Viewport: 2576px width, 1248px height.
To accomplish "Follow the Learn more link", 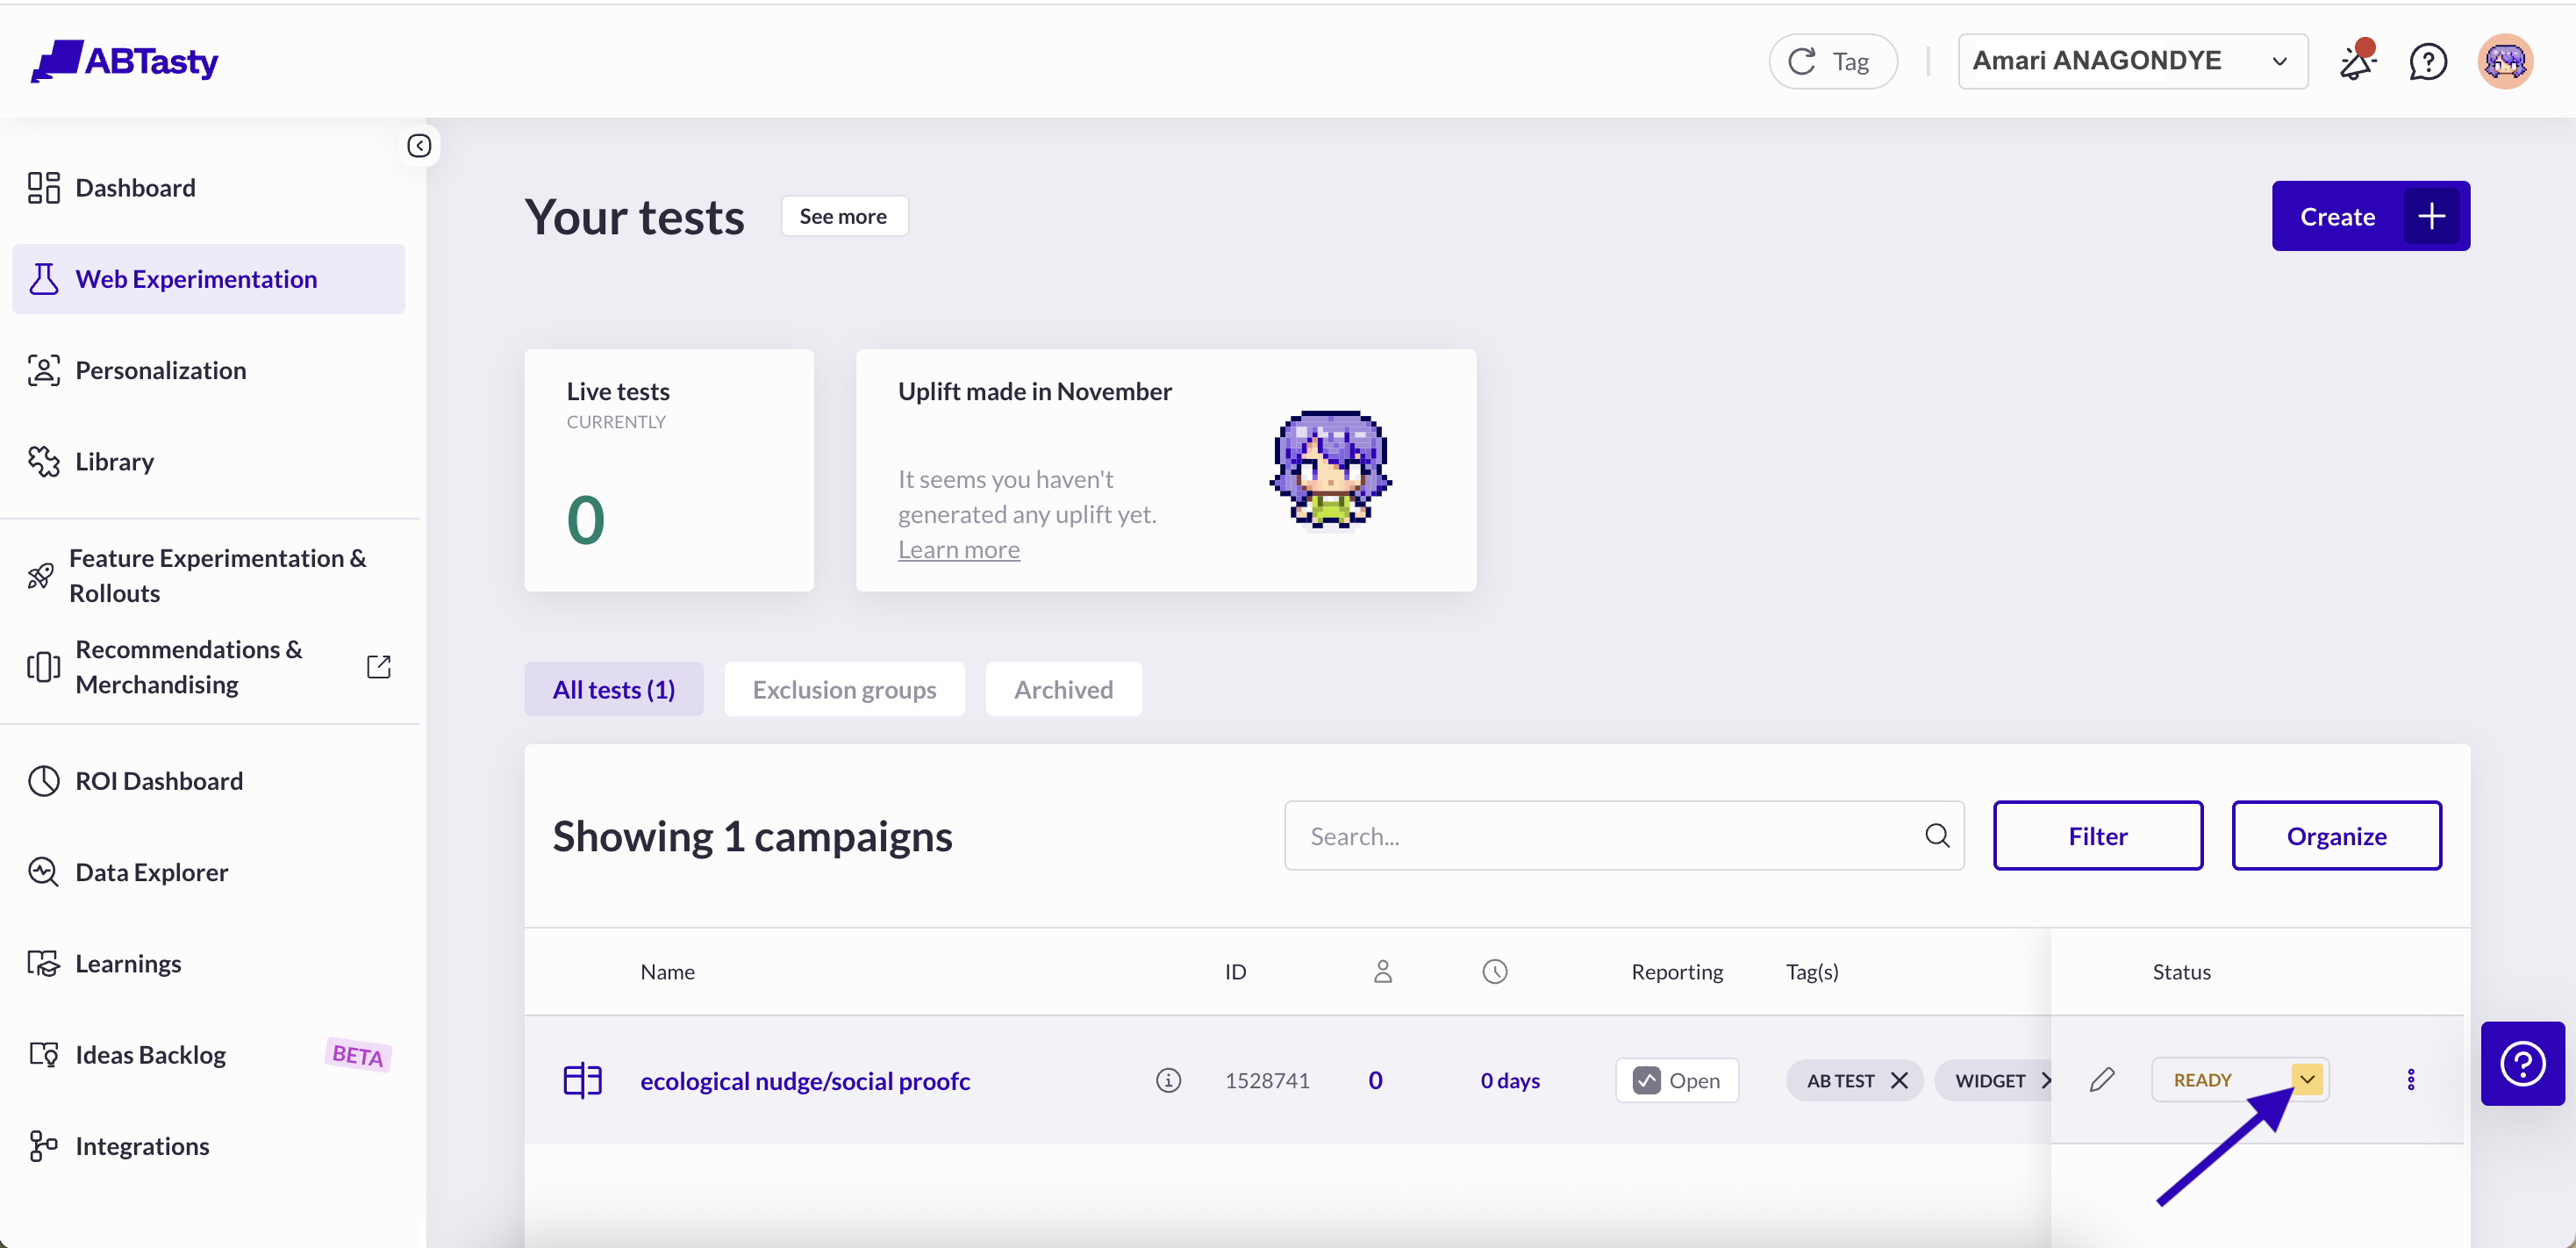I will (x=958, y=550).
